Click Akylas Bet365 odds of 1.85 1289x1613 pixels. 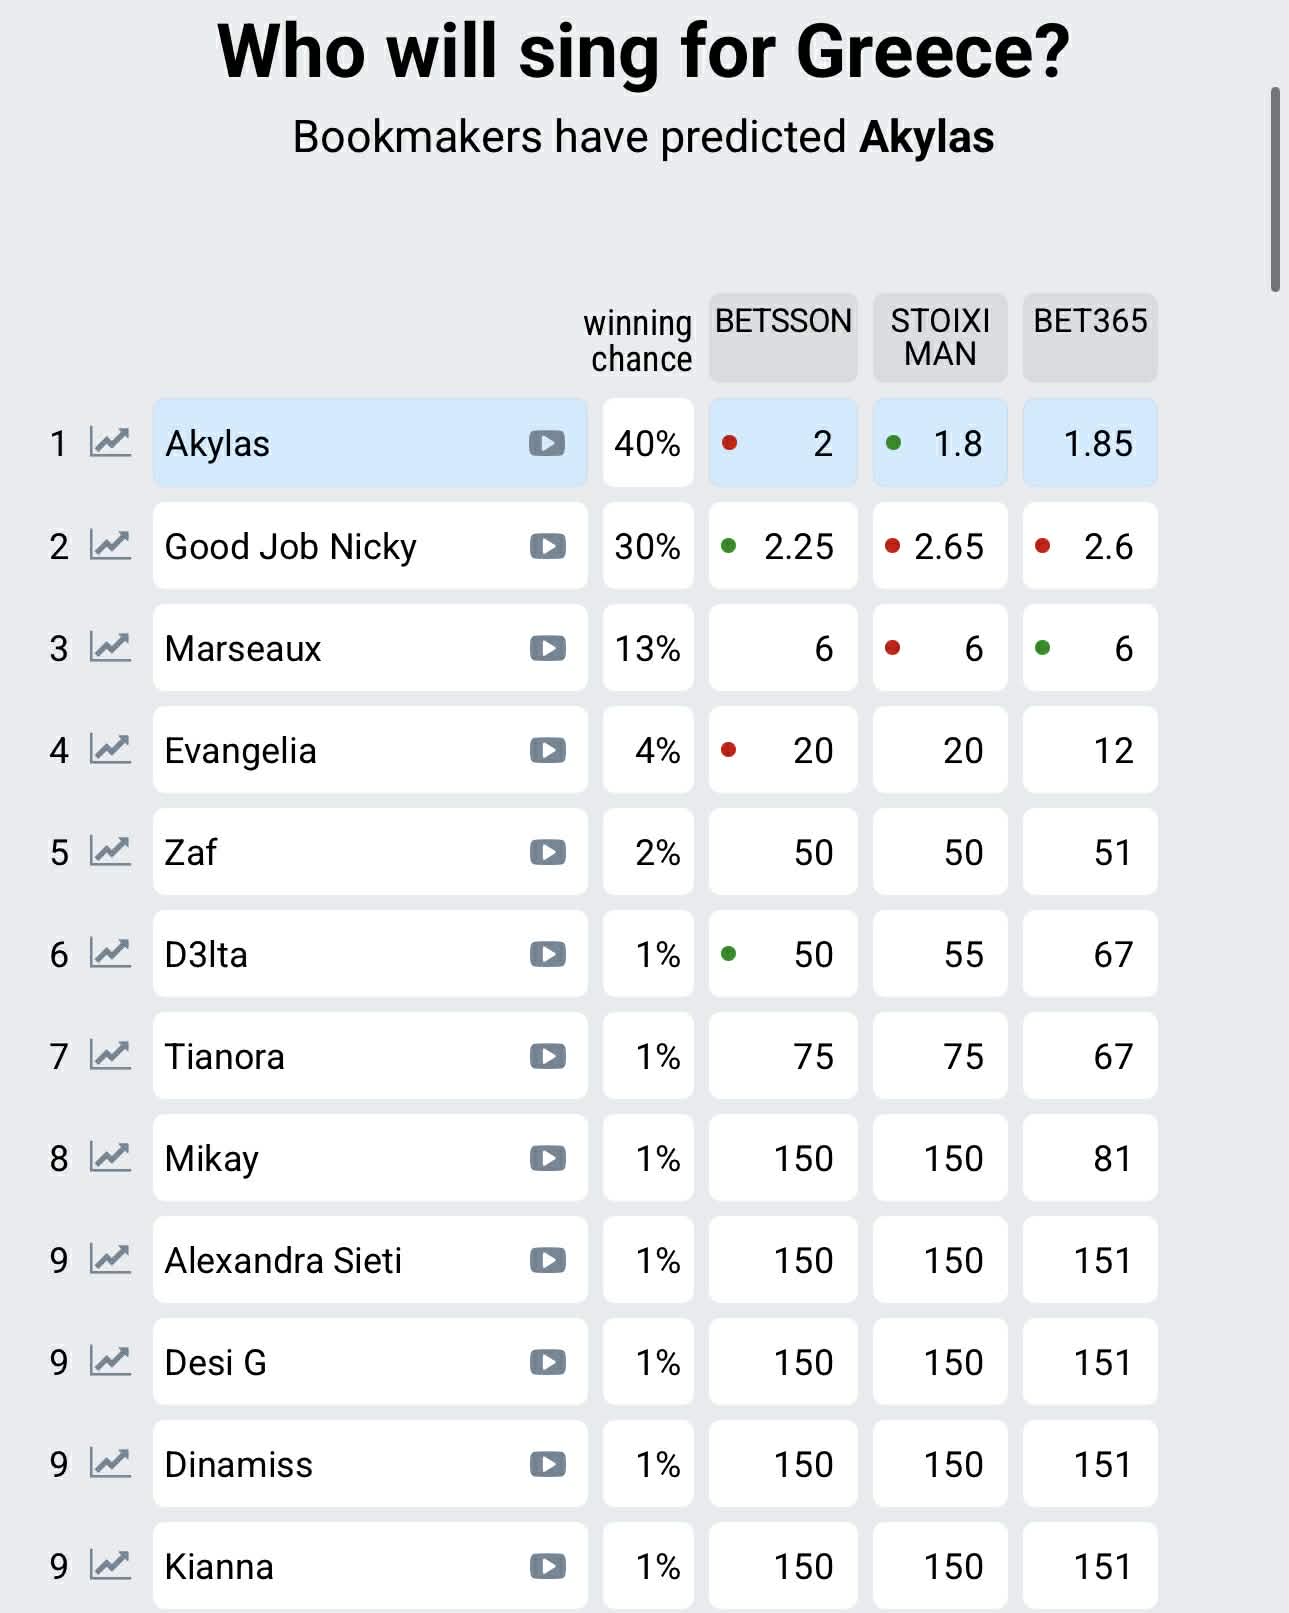coord(1090,443)
